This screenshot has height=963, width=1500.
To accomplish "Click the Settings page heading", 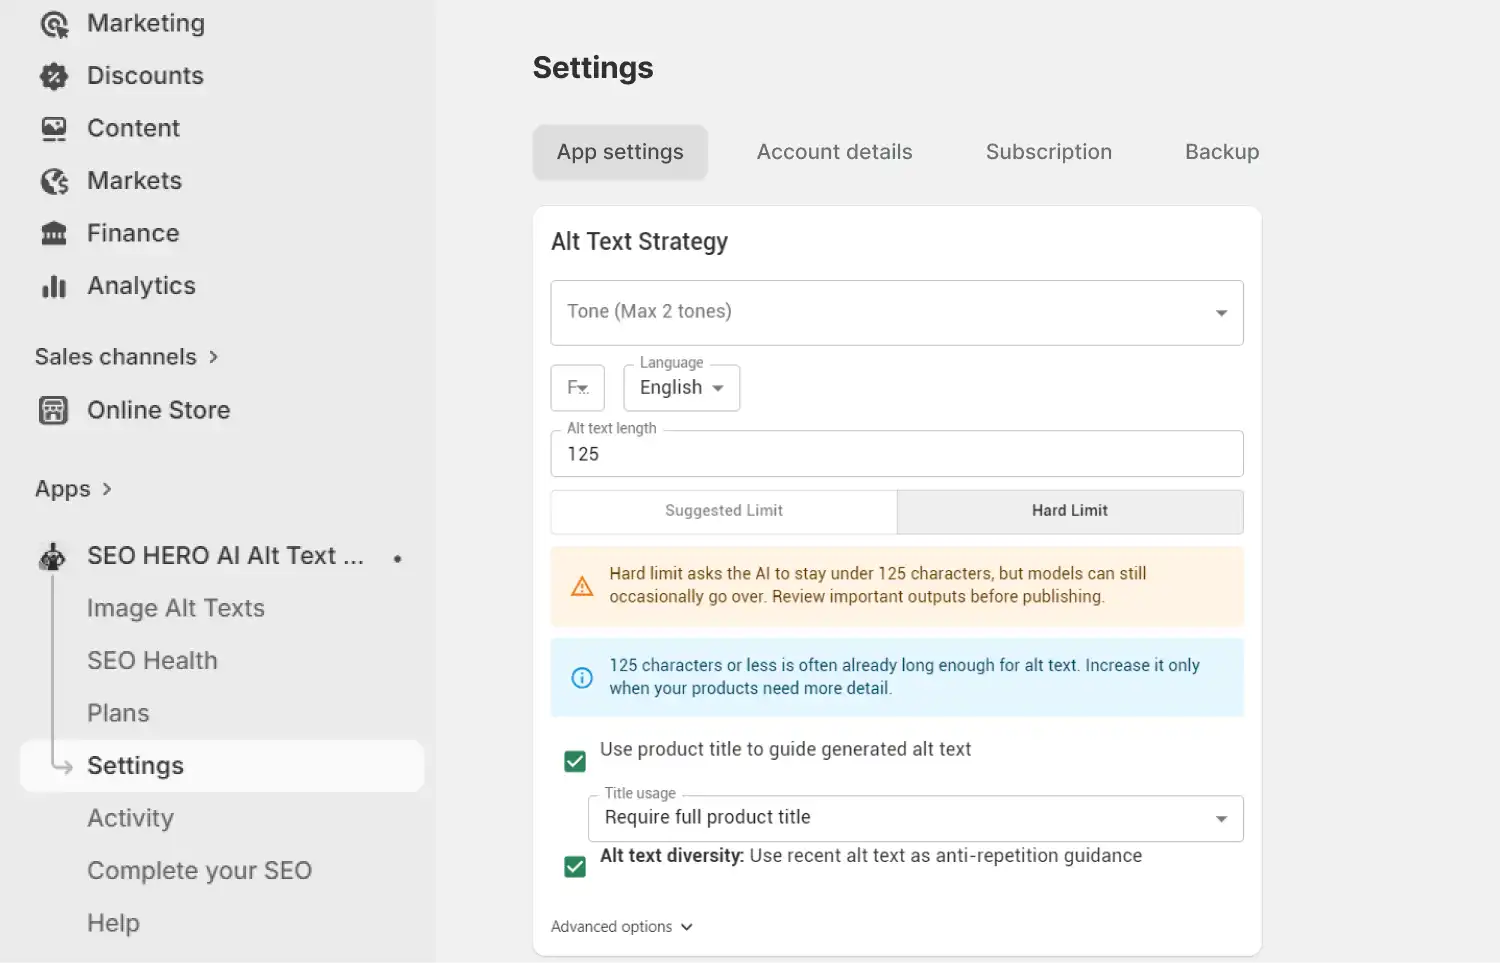I will pyautogui.click(x=593, y=68).
